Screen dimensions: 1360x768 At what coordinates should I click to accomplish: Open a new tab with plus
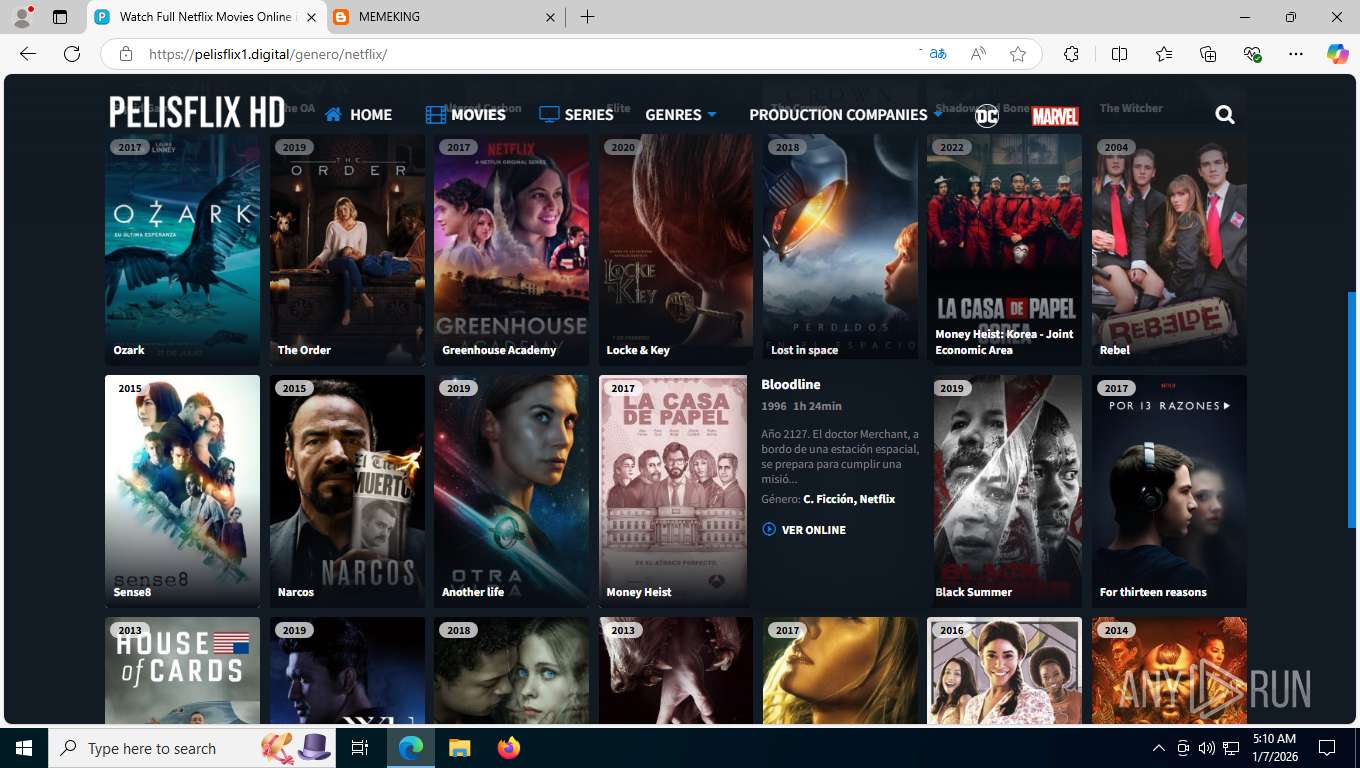[x=587, y=17]
